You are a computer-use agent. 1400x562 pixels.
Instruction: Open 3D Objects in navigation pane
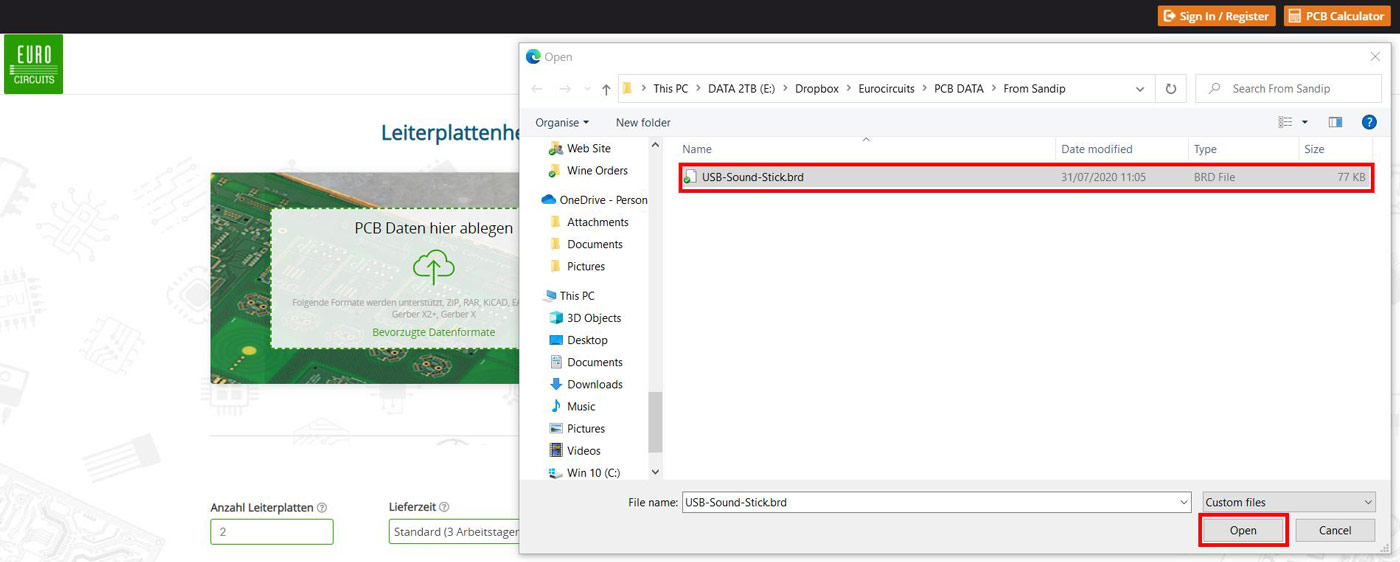[x=593, y=318]
